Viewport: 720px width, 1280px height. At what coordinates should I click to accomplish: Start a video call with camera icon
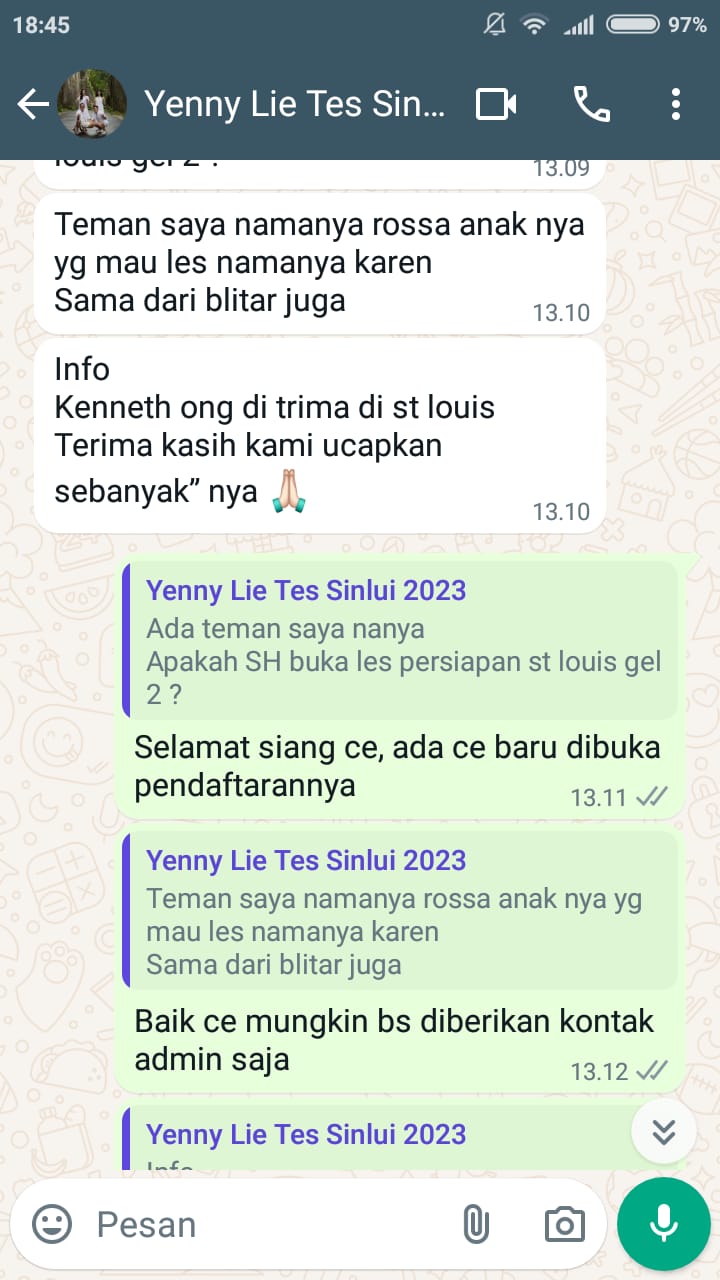[496, 104]
